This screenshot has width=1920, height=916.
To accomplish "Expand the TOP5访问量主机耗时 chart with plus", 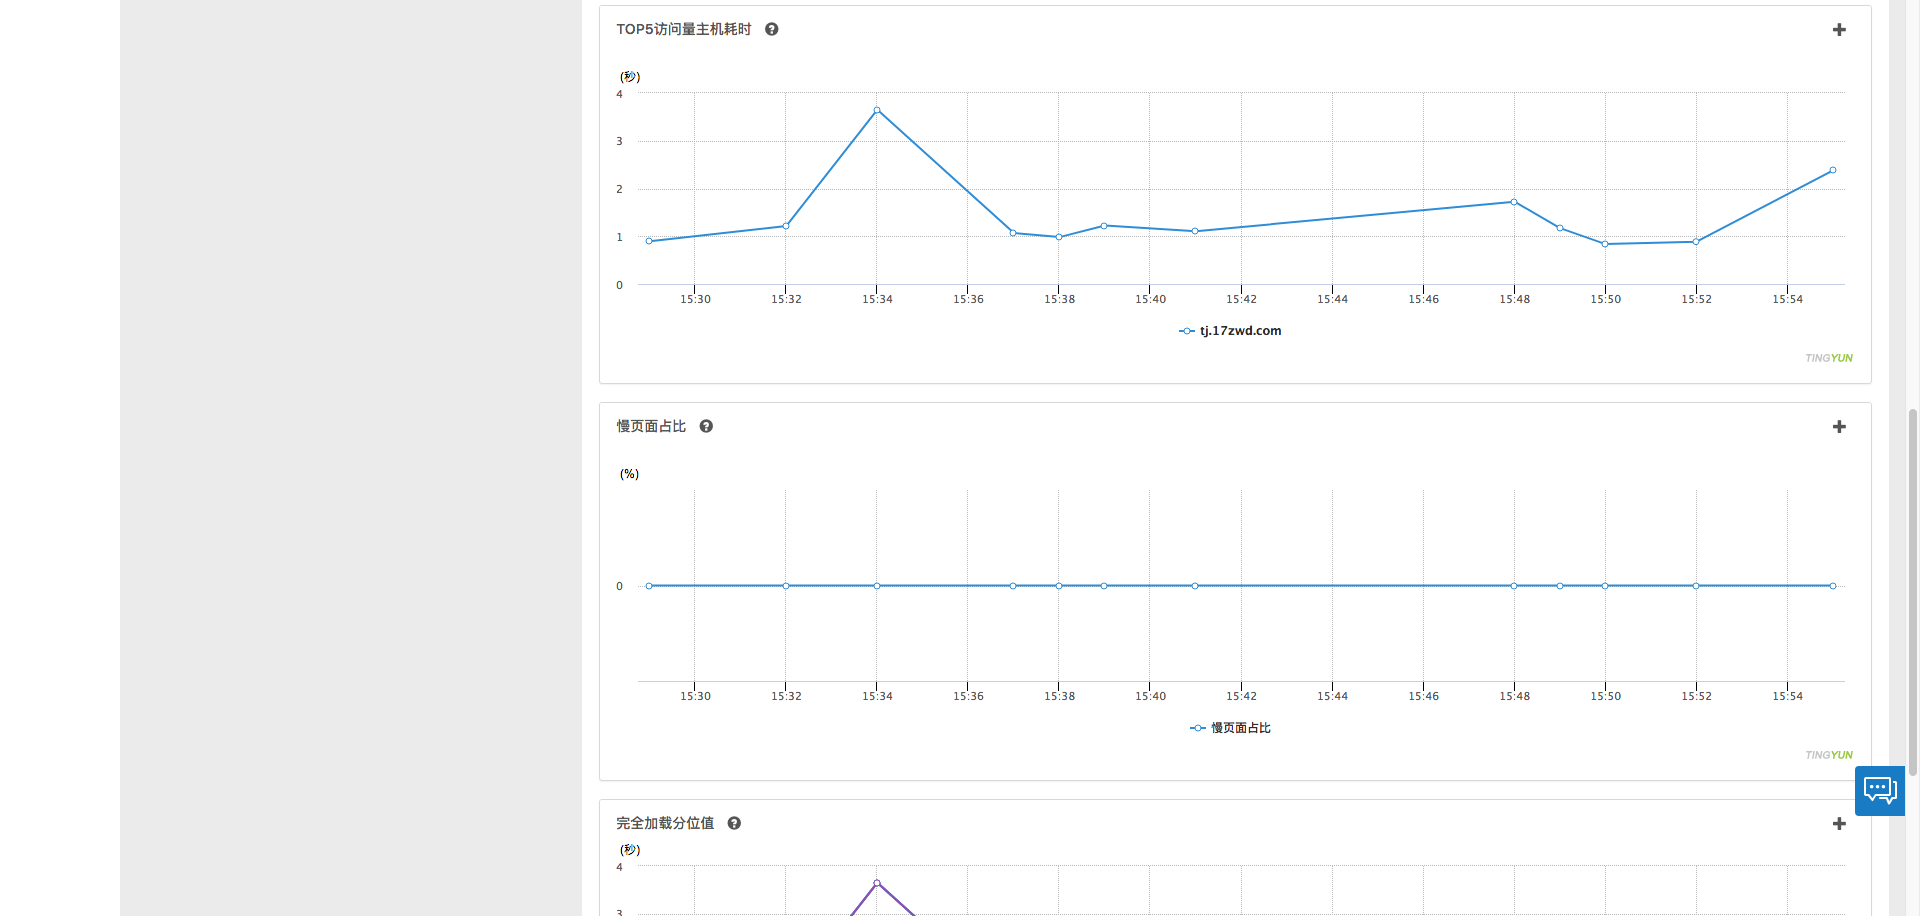I will 1838,30.
